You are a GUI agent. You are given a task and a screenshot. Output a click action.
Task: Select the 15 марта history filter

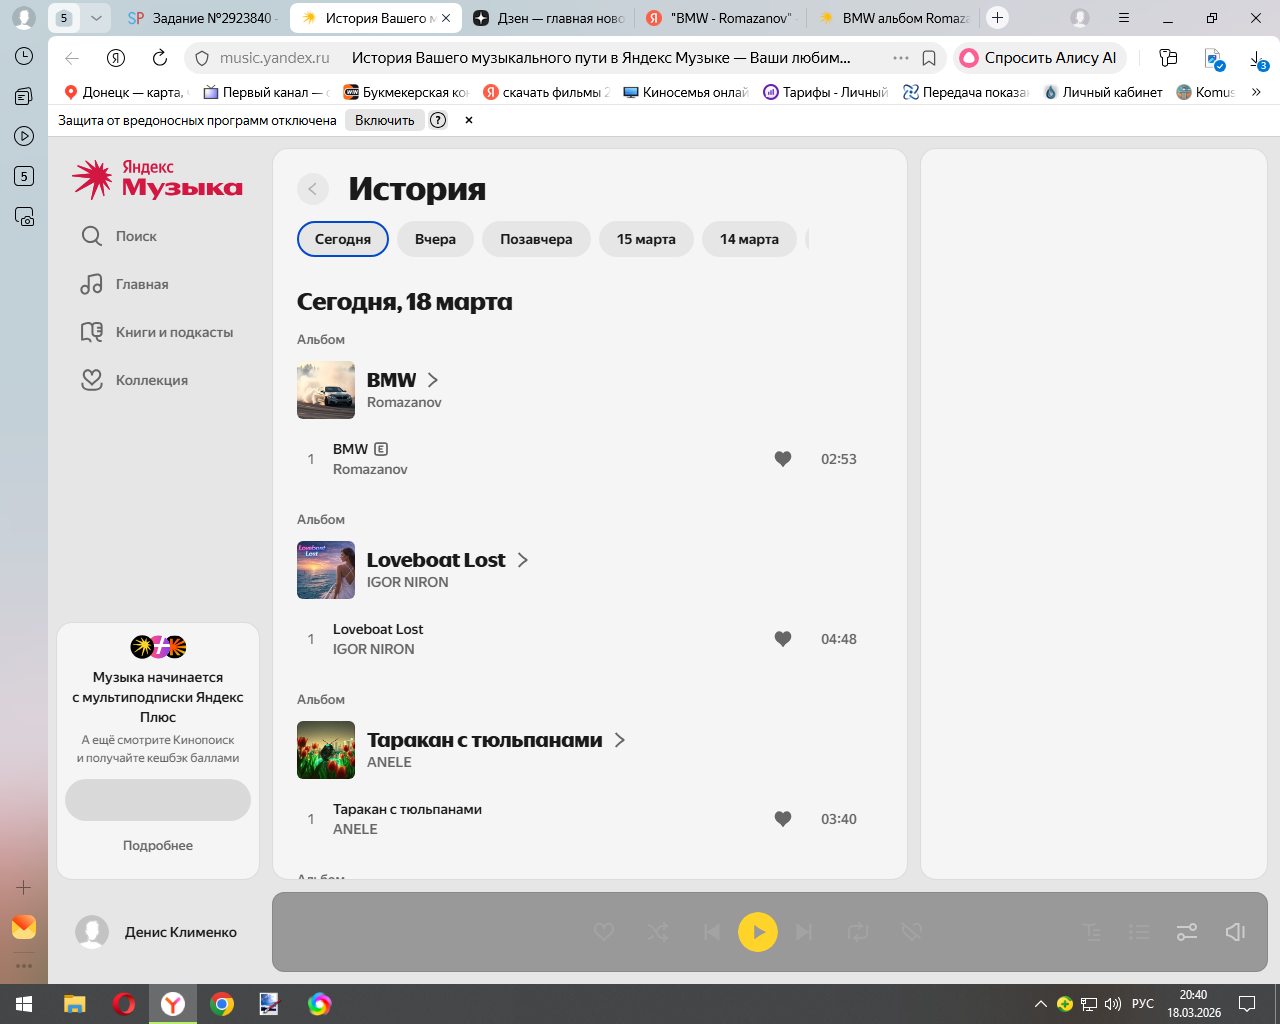pos(646,239)
